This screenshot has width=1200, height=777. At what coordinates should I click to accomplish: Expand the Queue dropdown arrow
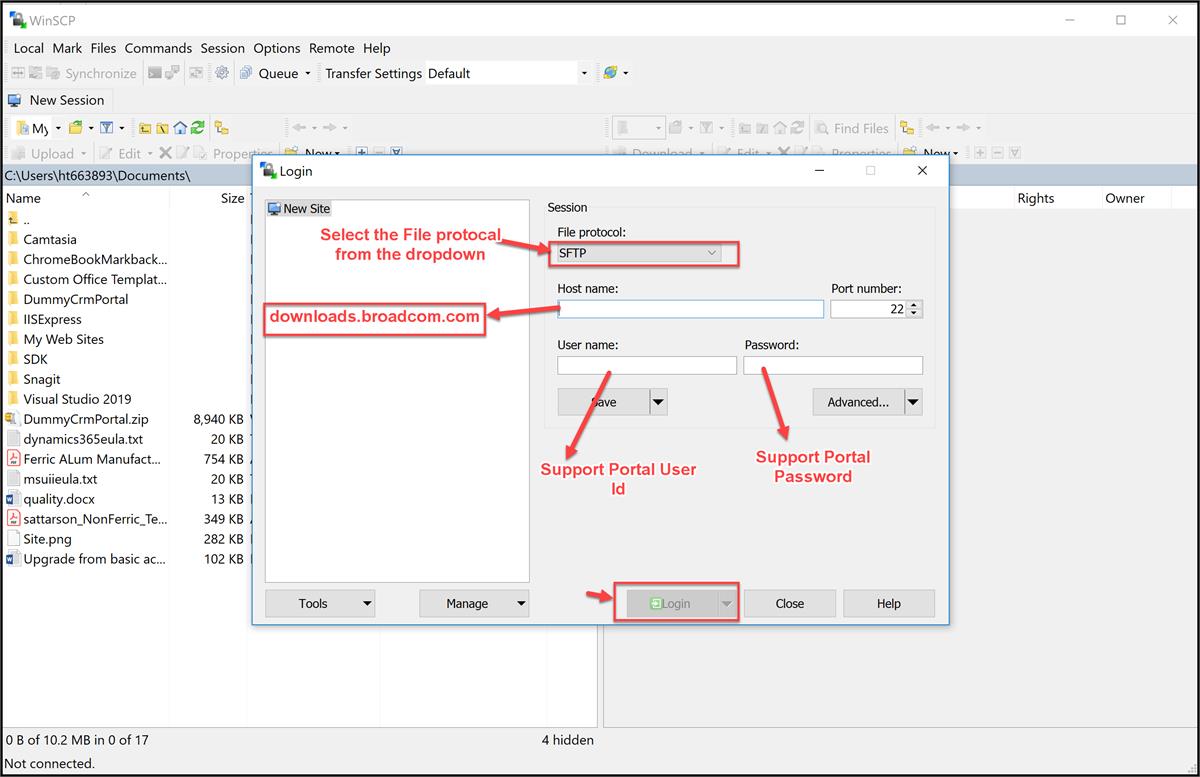[307, 73]
